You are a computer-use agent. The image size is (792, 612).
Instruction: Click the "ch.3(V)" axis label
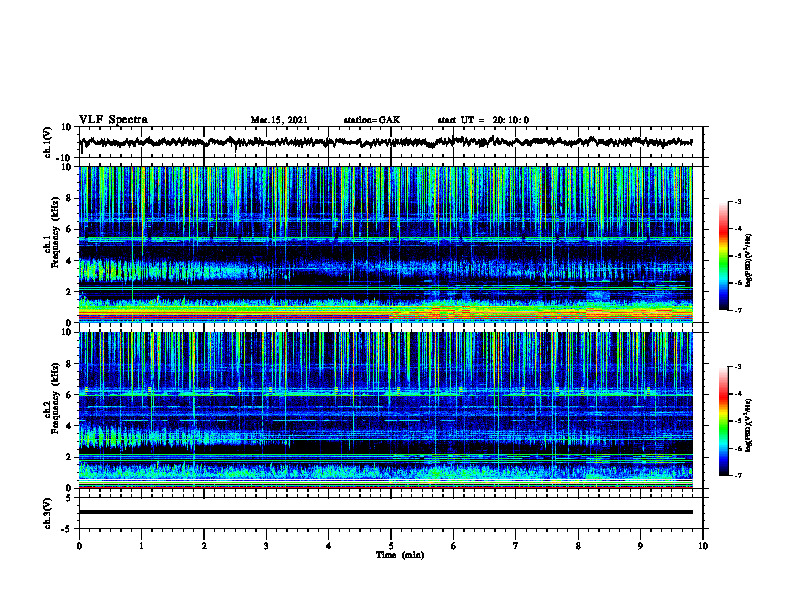(x=47, y=513)
